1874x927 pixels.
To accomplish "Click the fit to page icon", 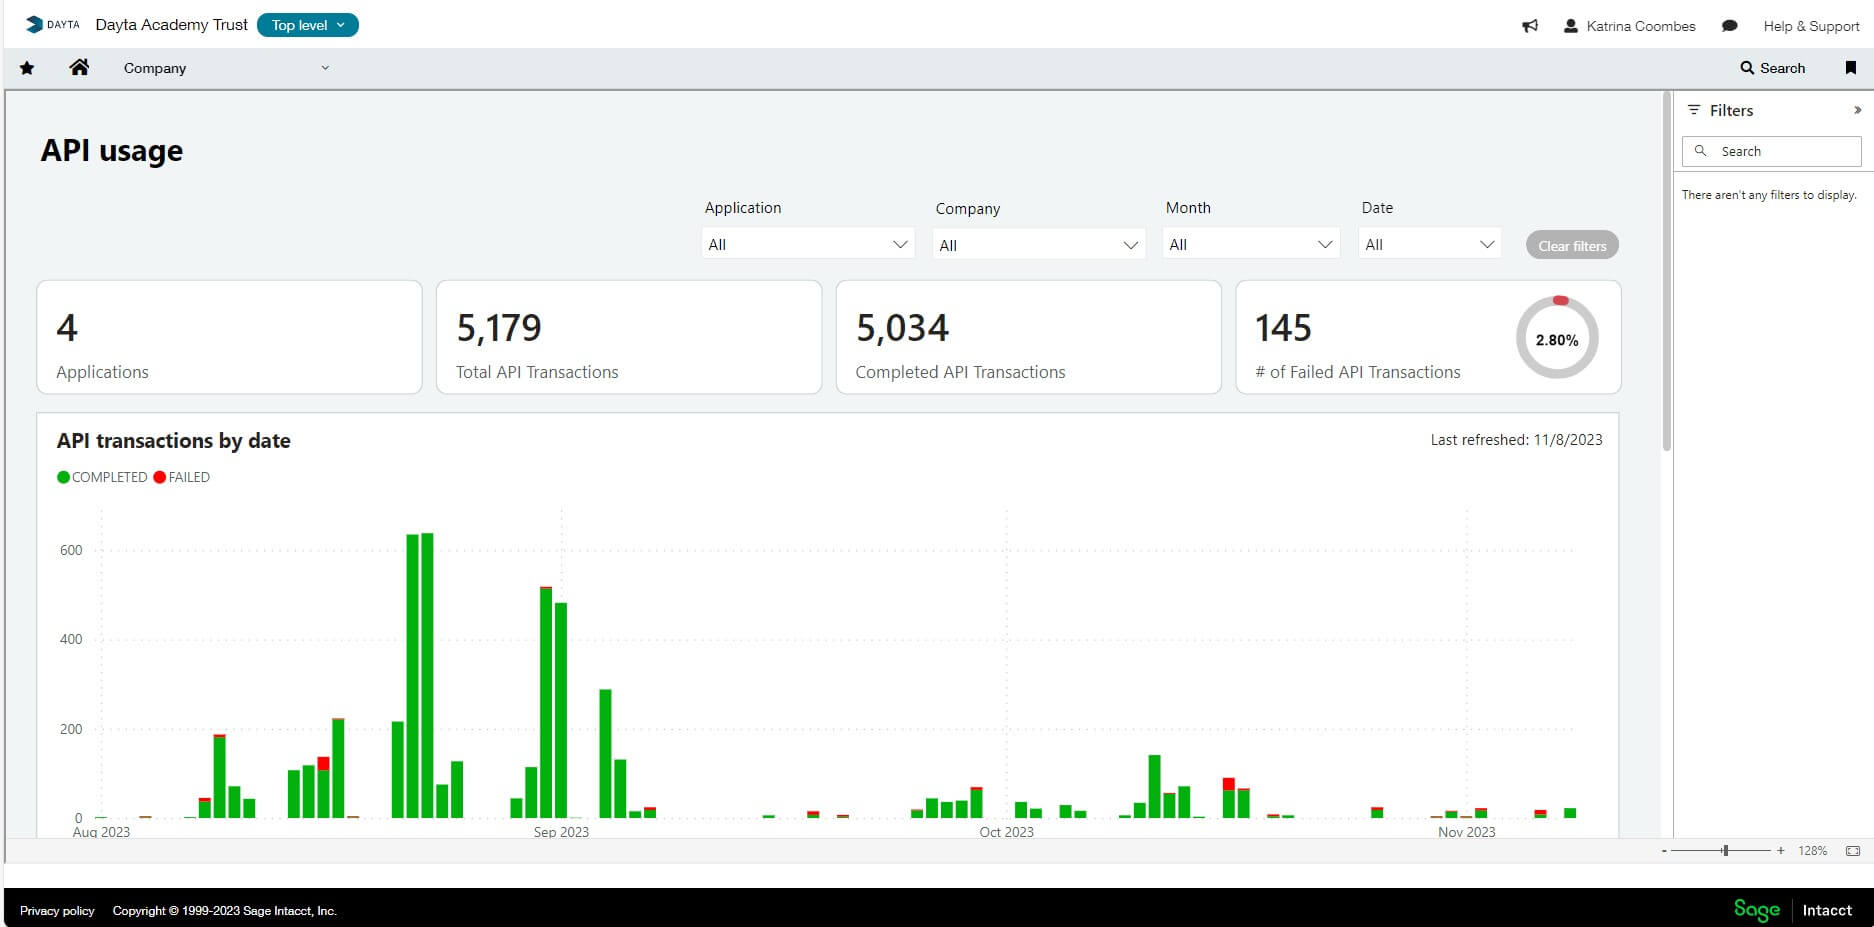I will click(x=1853, y=850).
